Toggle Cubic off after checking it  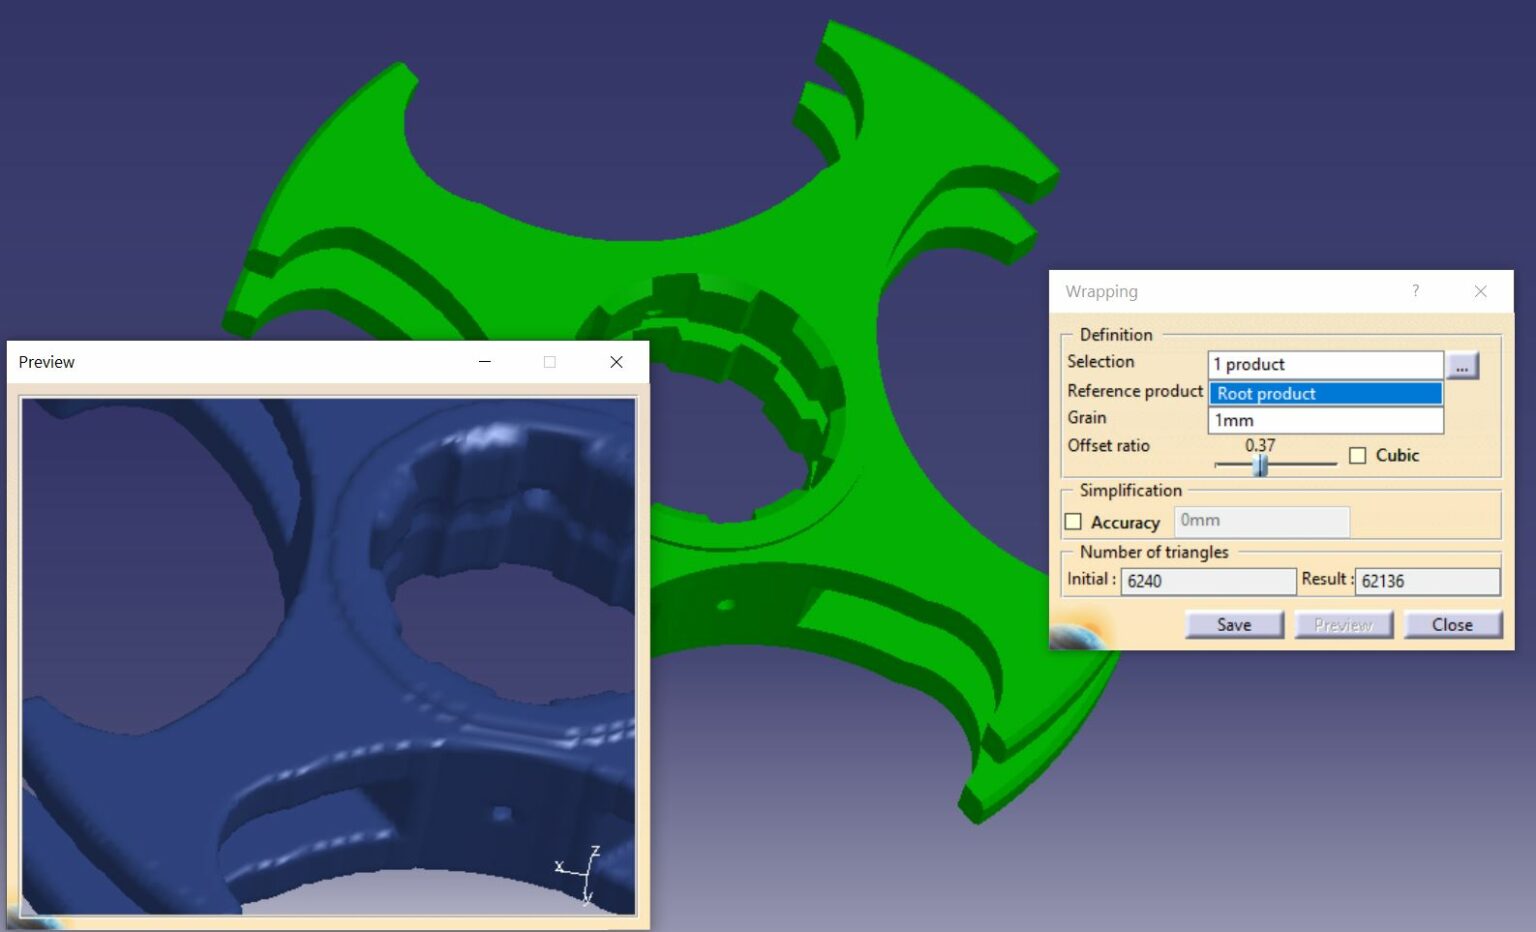tap(1357, 455)
